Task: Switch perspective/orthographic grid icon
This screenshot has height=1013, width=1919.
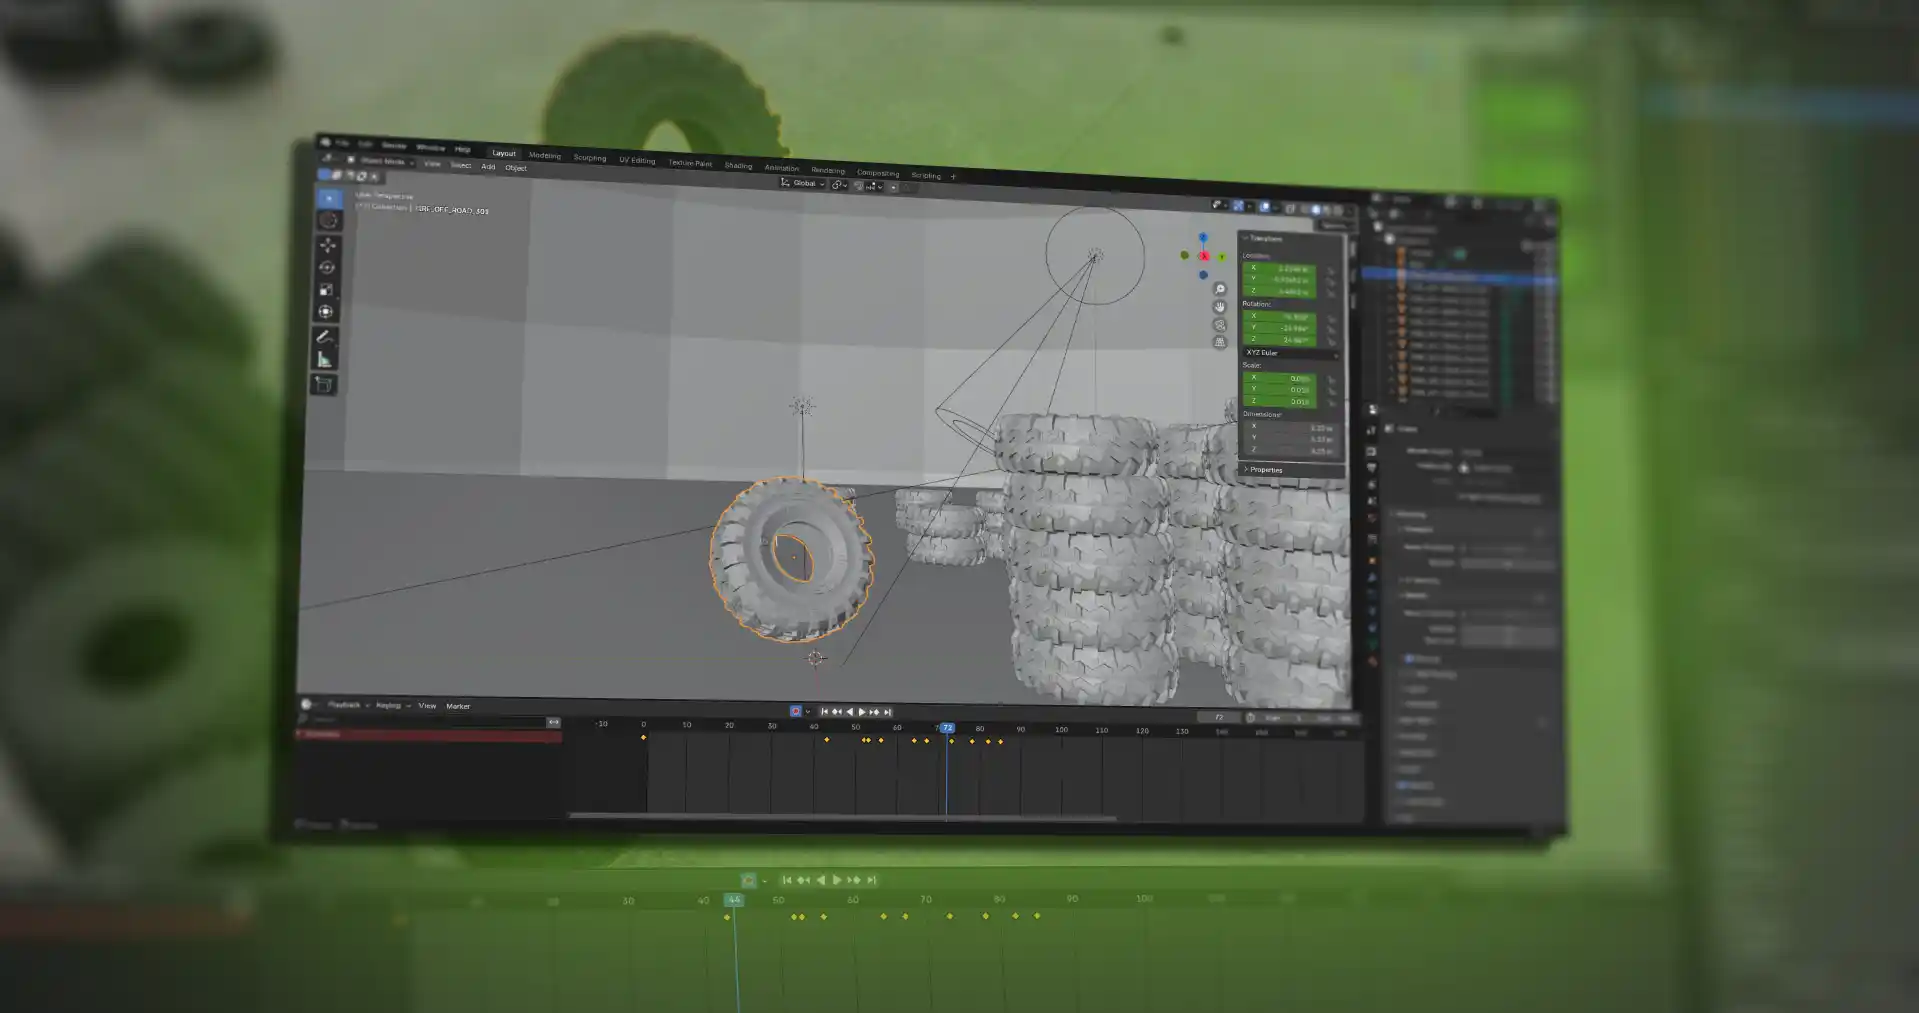Action: [1219, 342]
